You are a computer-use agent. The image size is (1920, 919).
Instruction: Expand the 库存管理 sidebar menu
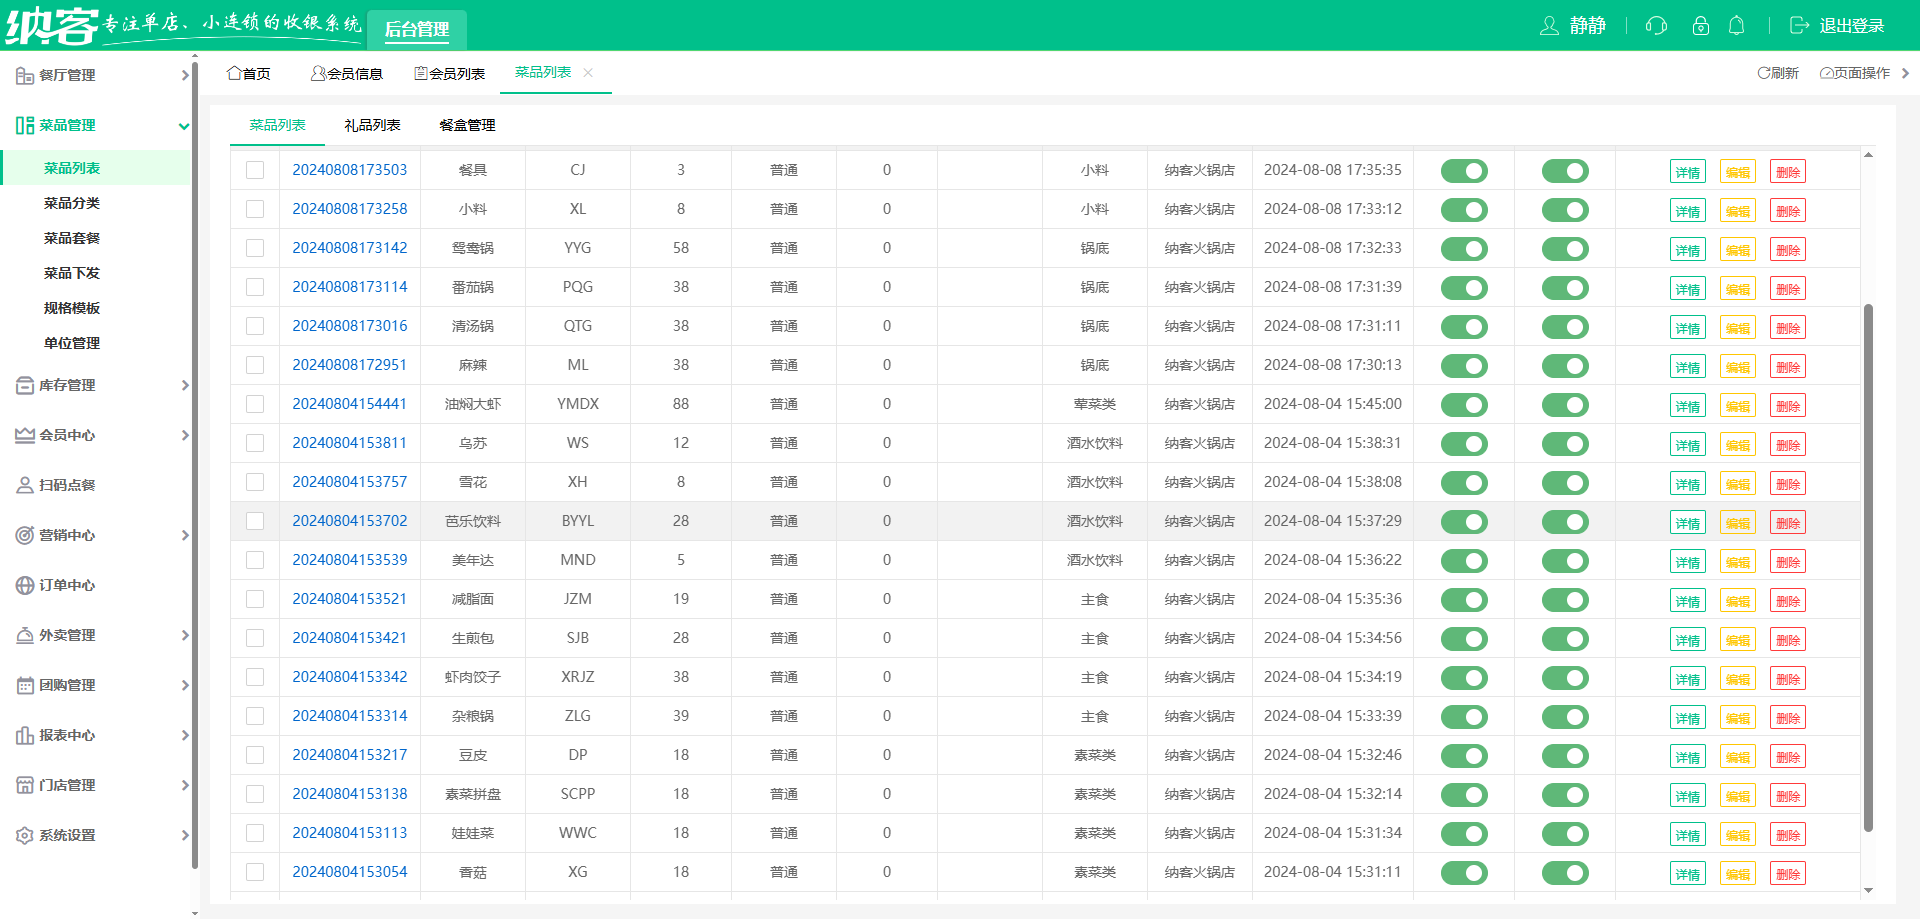pyautogui.click(x=184, y=385)
